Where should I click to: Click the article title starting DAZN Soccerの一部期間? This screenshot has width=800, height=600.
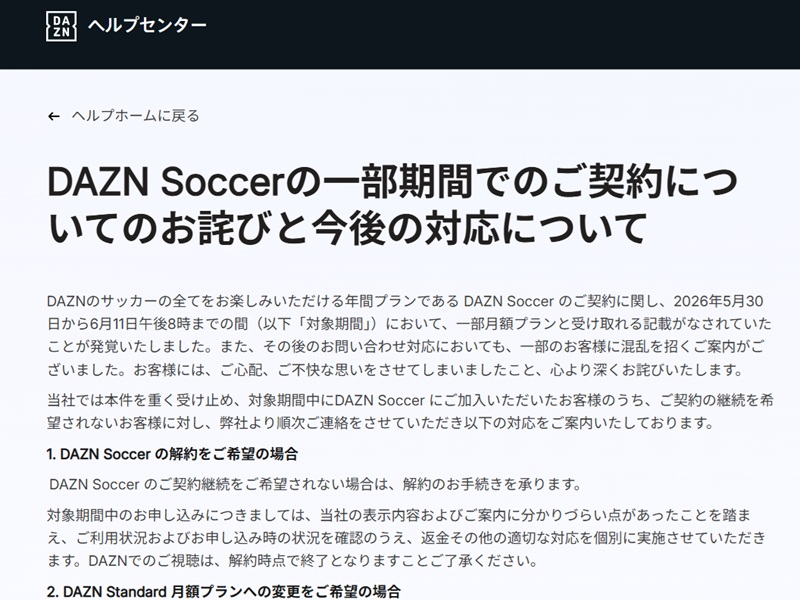click(x=392, y=204)
